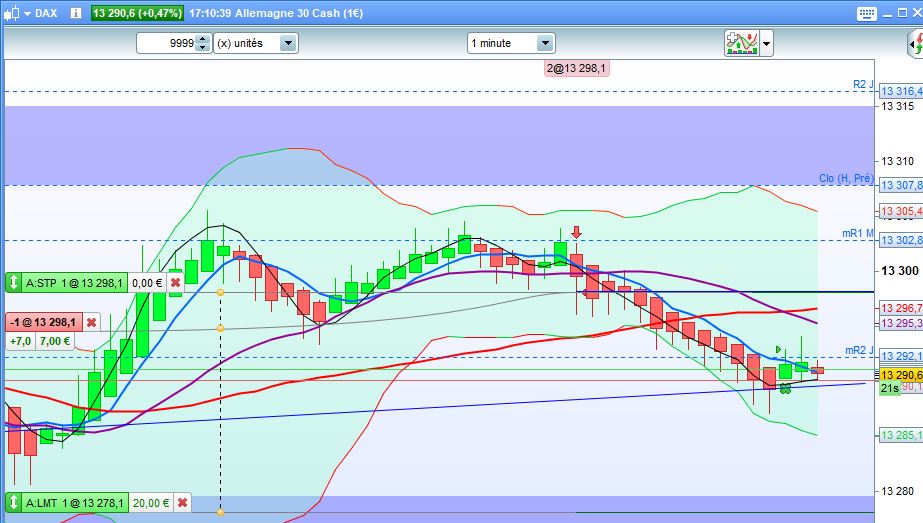The width and height of the screenshot is (923, 523).
Task: Click the 20,00 € limit order value
Action: click(151, 503)
